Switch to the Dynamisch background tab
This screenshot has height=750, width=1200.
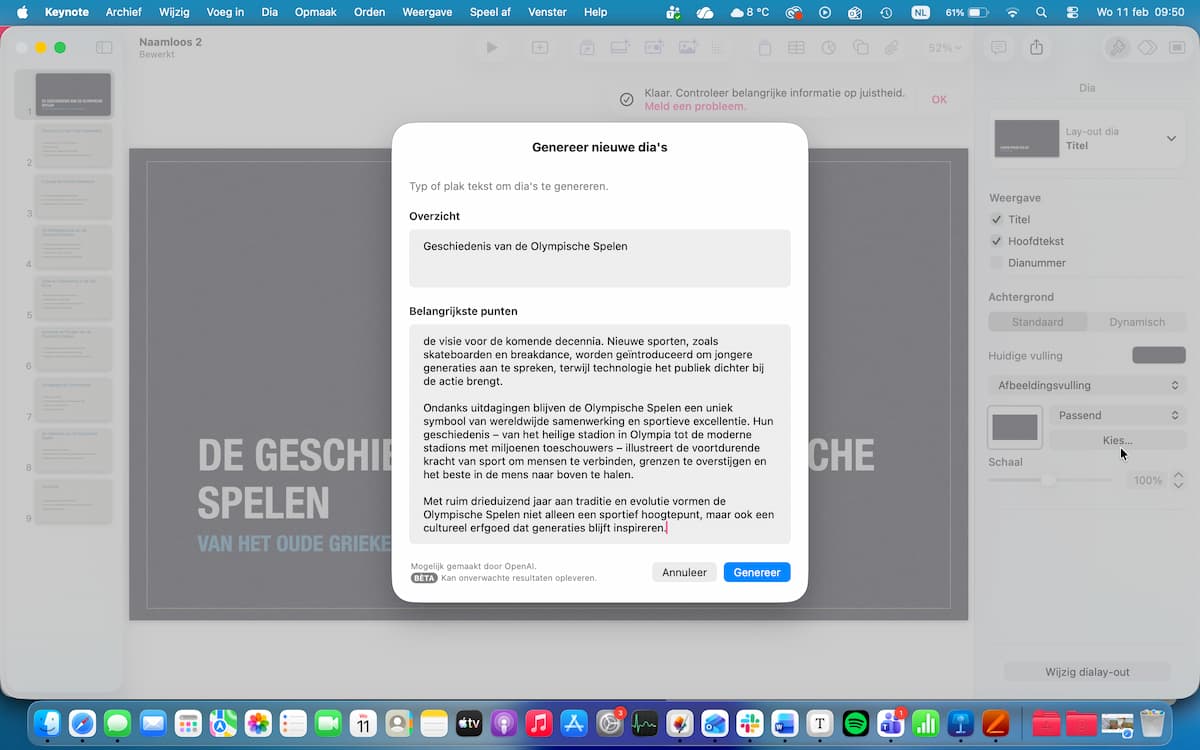[x=1137, y=322]
